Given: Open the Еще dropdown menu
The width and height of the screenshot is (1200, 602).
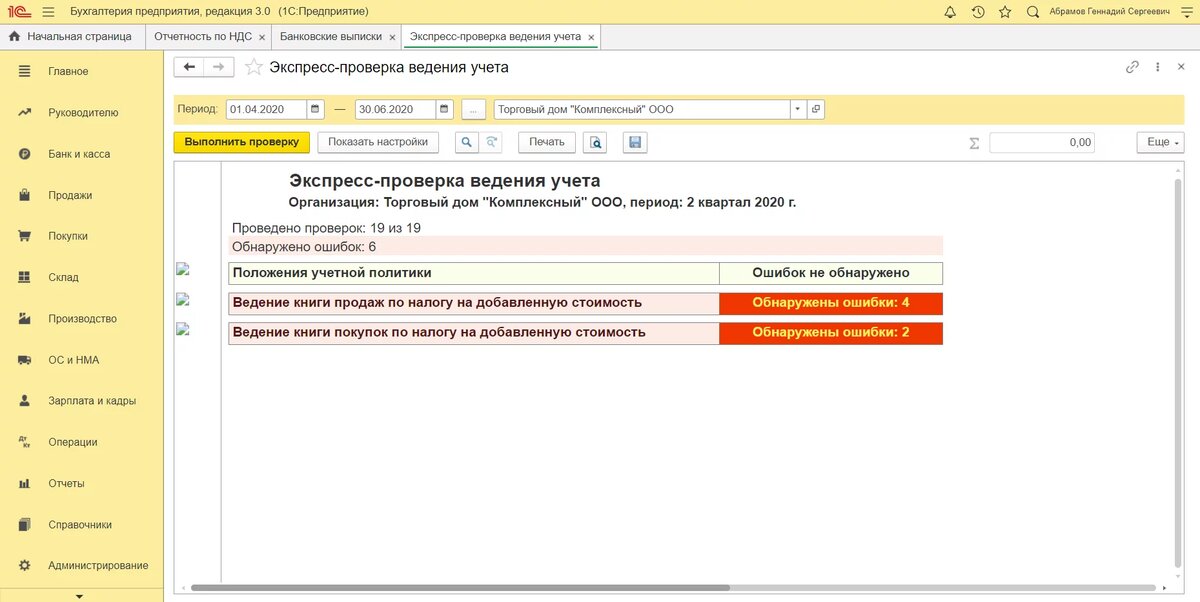Looking at the screenshot, I should click(x=1160, y=142).
